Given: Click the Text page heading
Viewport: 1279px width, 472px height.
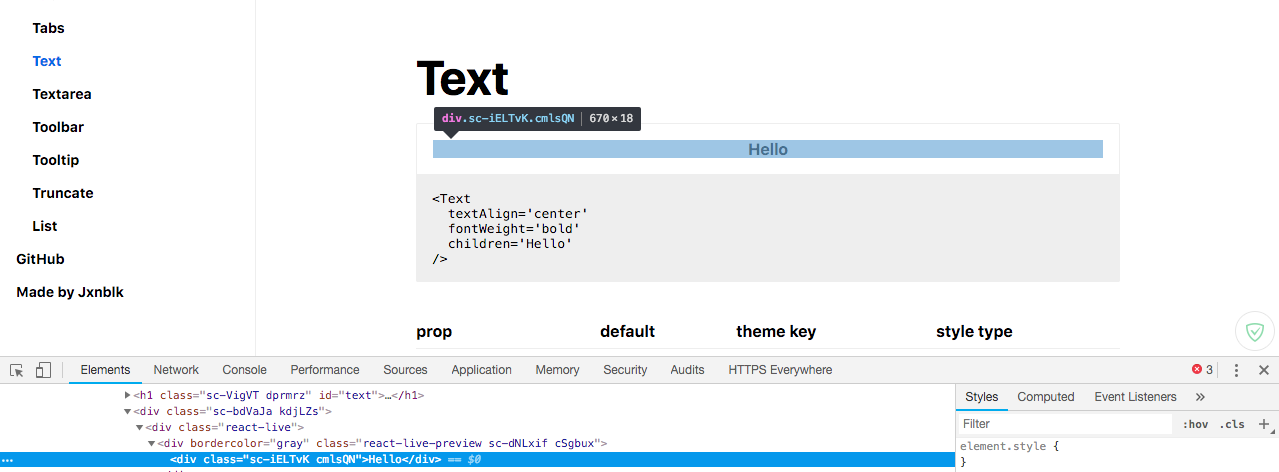Looking at the screenshot, I should click(462, 79).
